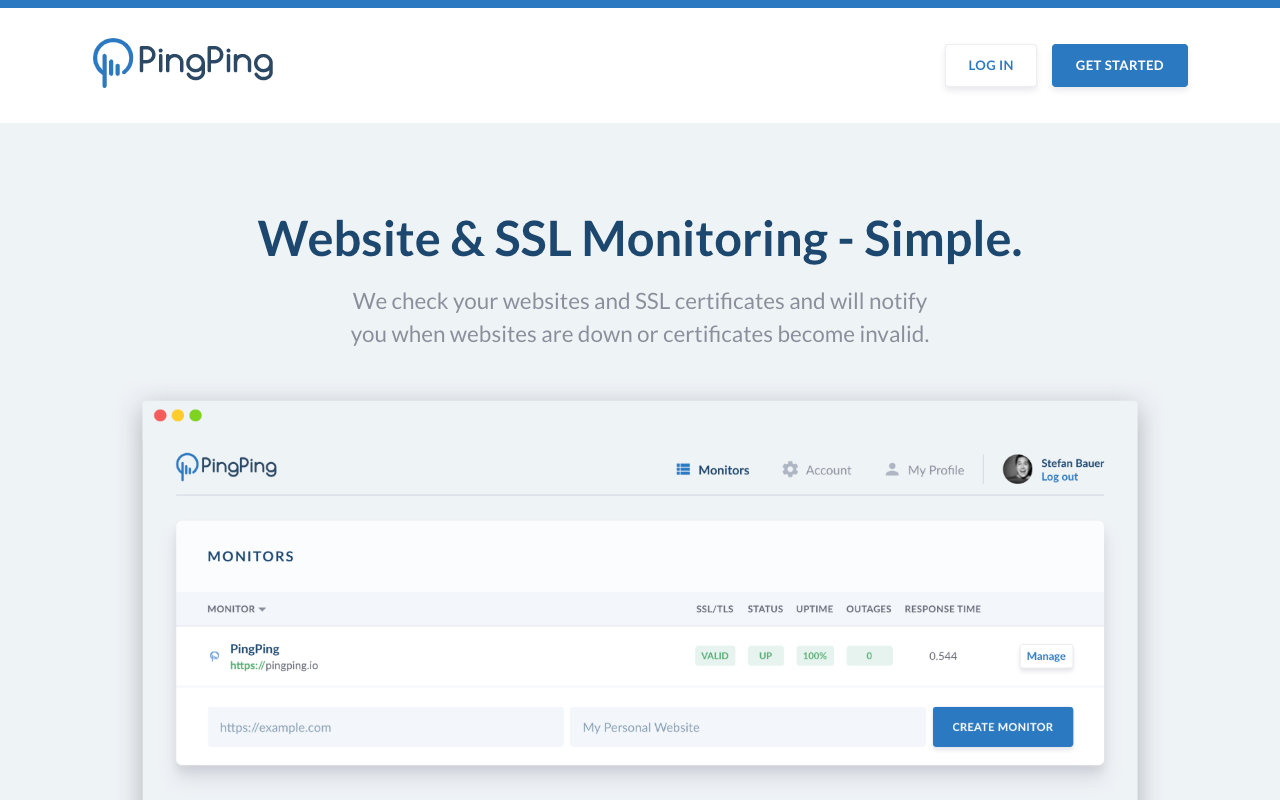Click the STATUS column header
This screenshot has height=800, width=1280.
point(766,609)
